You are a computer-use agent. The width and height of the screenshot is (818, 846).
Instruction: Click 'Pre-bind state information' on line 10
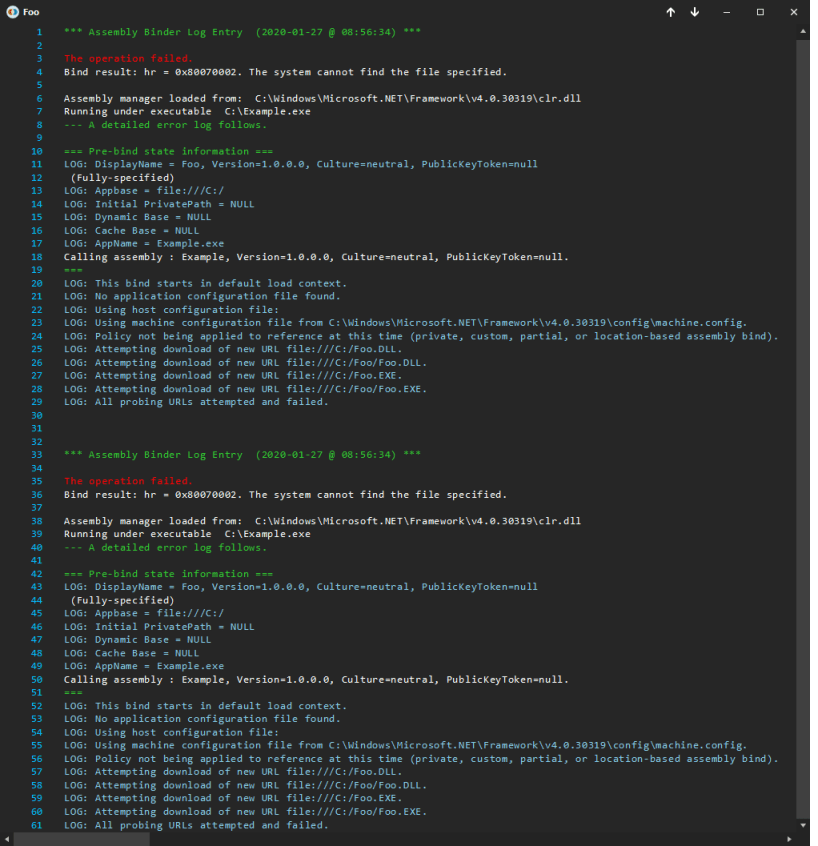tap(168, 151)
